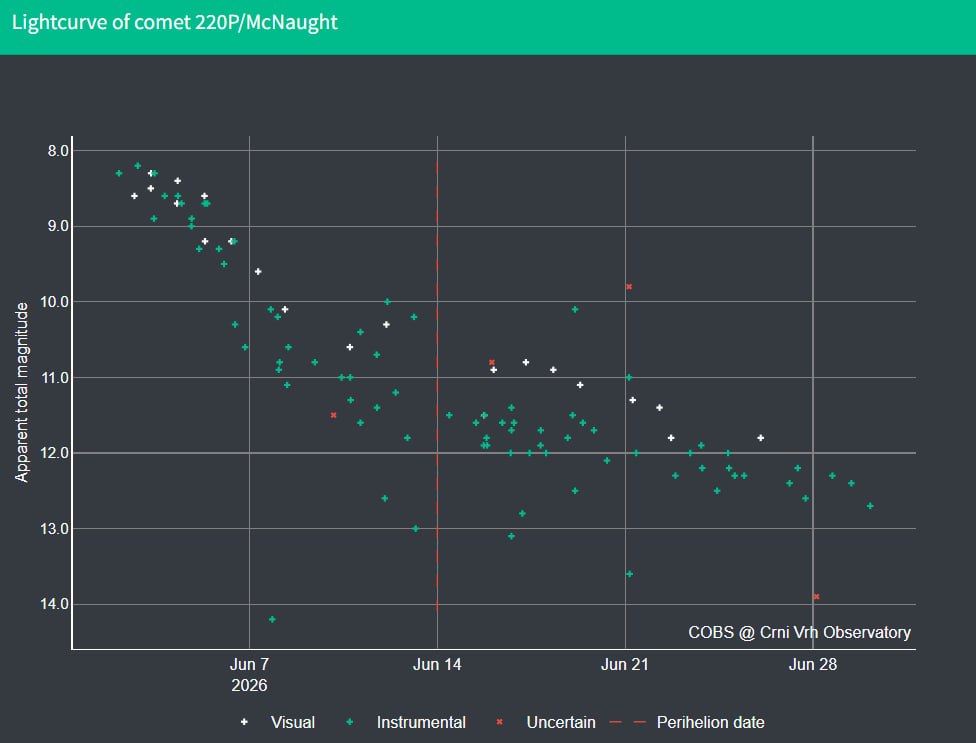Toggle the Instrumental green plus legend marker
This screenshot has height=743, width=976.
pos(350,722)
